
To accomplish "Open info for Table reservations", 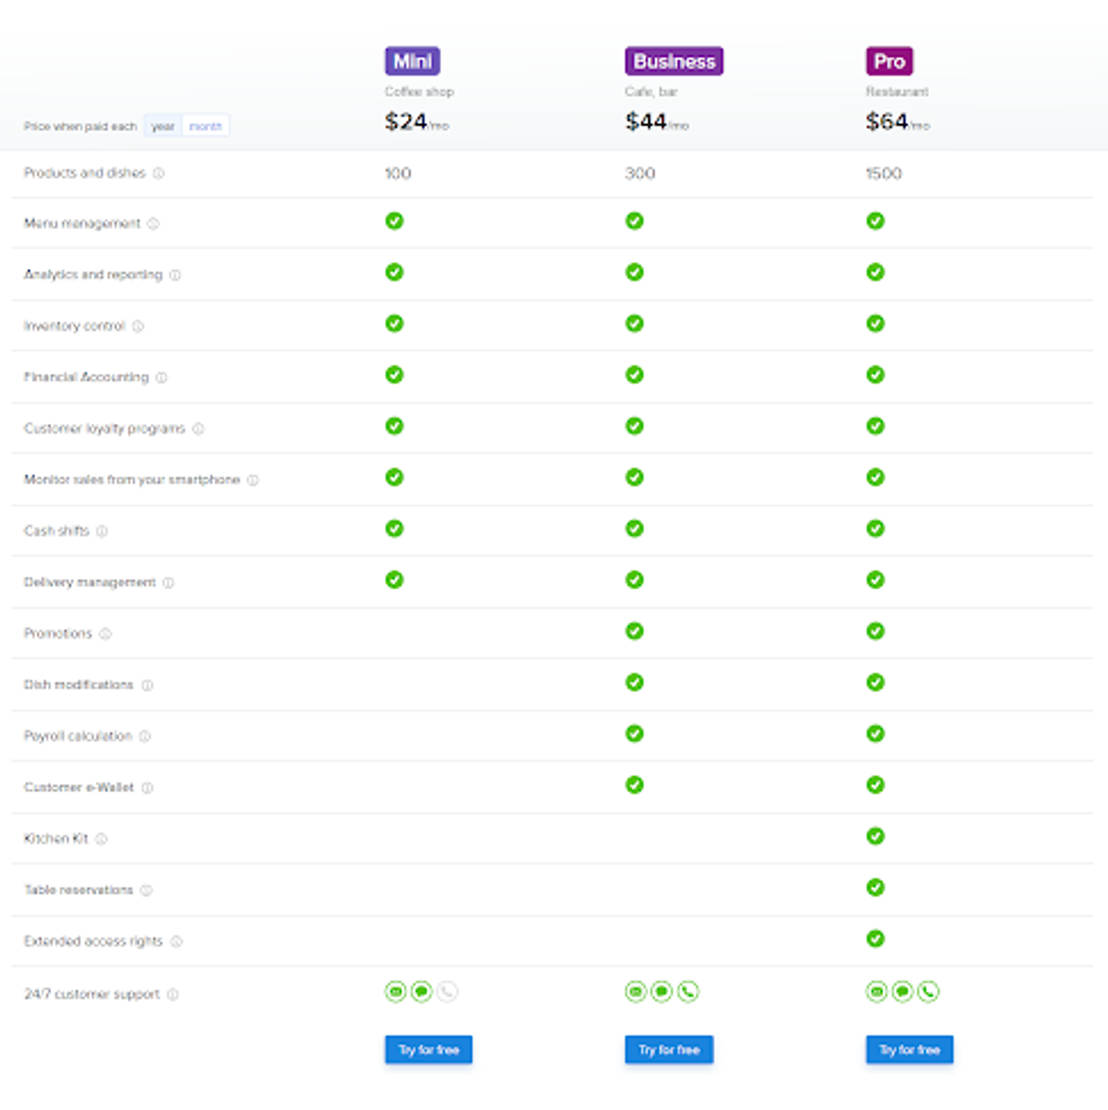I will (x=146, y=891).
